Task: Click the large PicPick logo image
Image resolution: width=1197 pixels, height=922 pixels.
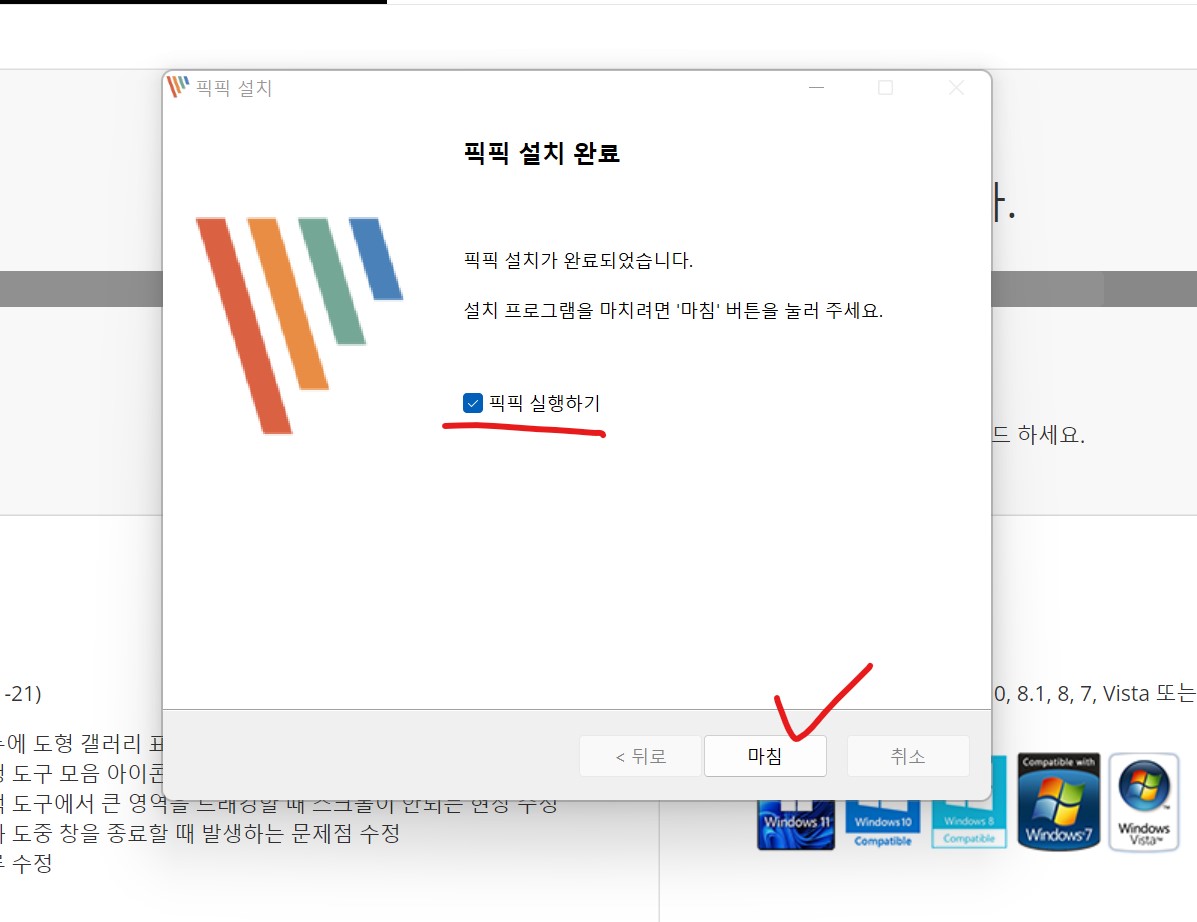Action: pos(299,325)
